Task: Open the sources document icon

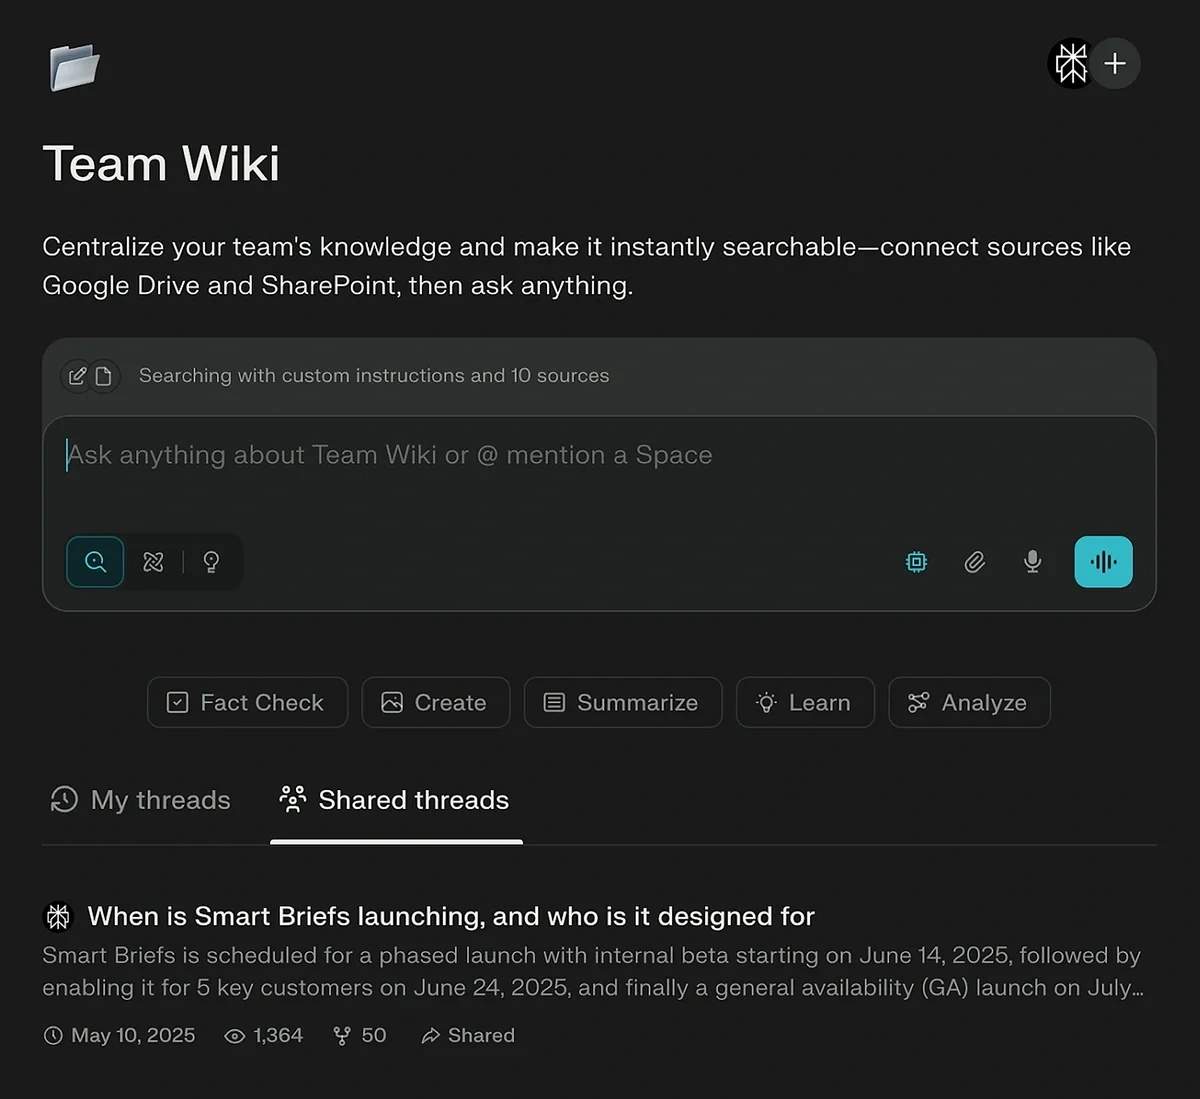Action: tap(104, 376)
